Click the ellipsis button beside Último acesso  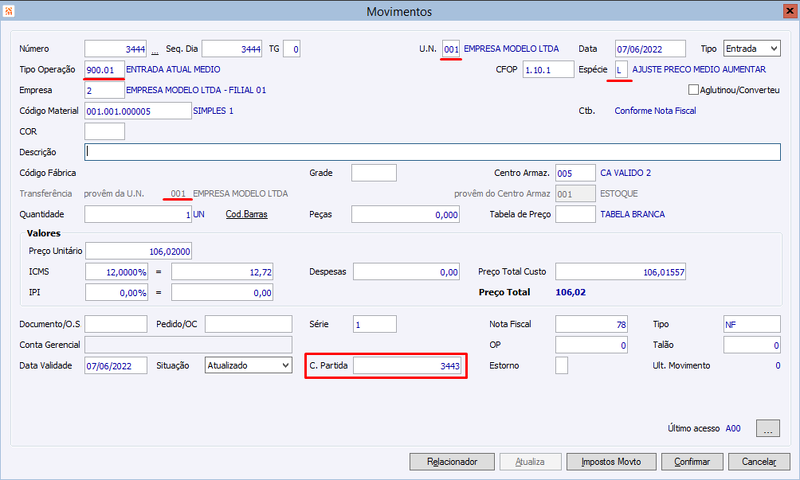click(767, 428)
